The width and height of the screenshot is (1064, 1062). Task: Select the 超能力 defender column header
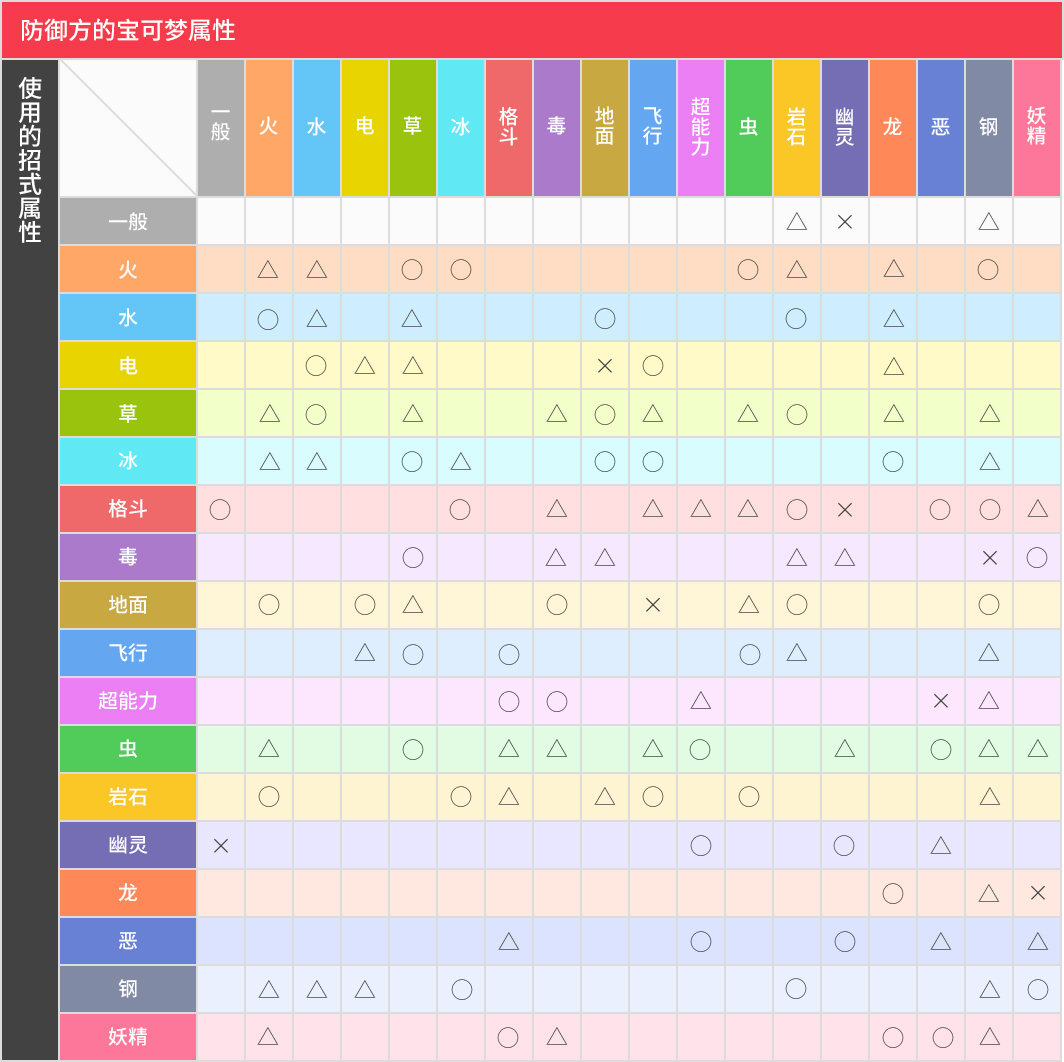point(701,127)
